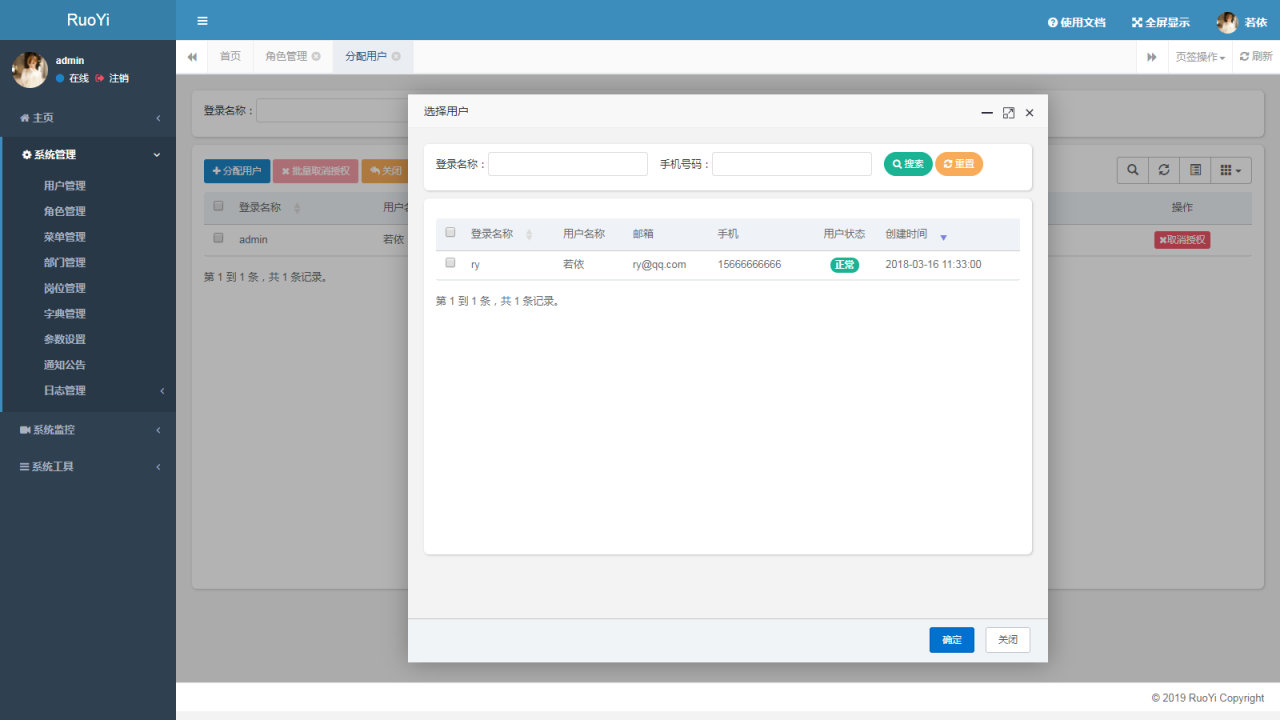This screenshot has width=1280, height=720.
Task: Click the table refresh icon
Action: click(1164, 170)
